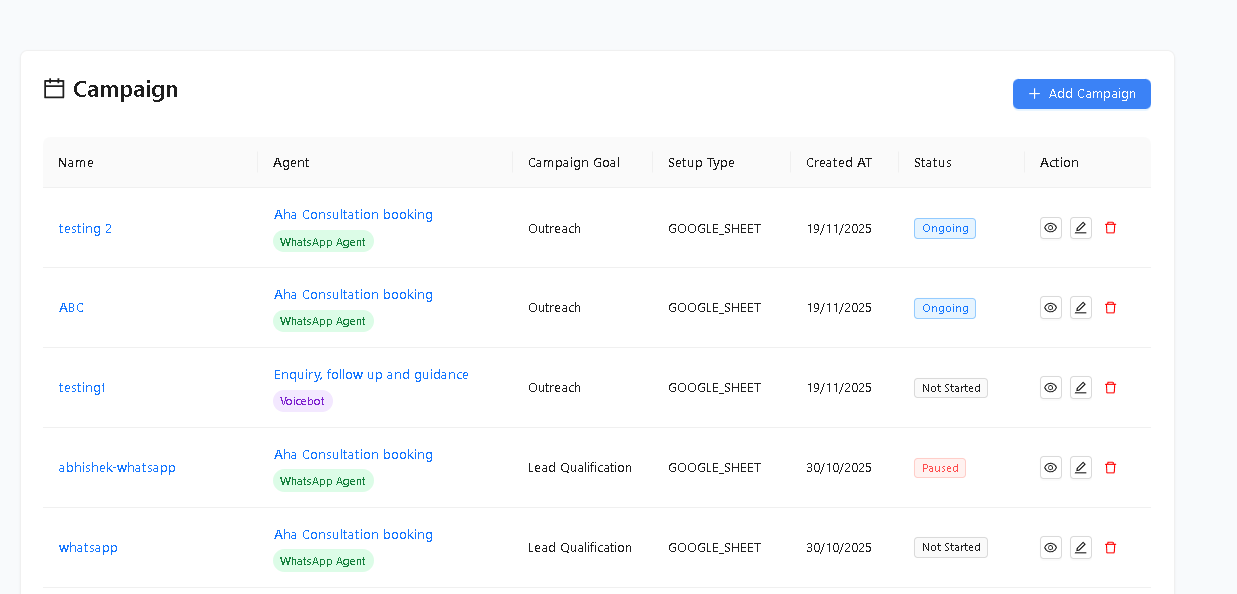Open the testing1 campaign link
Screen dimensions: 1237x594
click(x=82, y=388)
